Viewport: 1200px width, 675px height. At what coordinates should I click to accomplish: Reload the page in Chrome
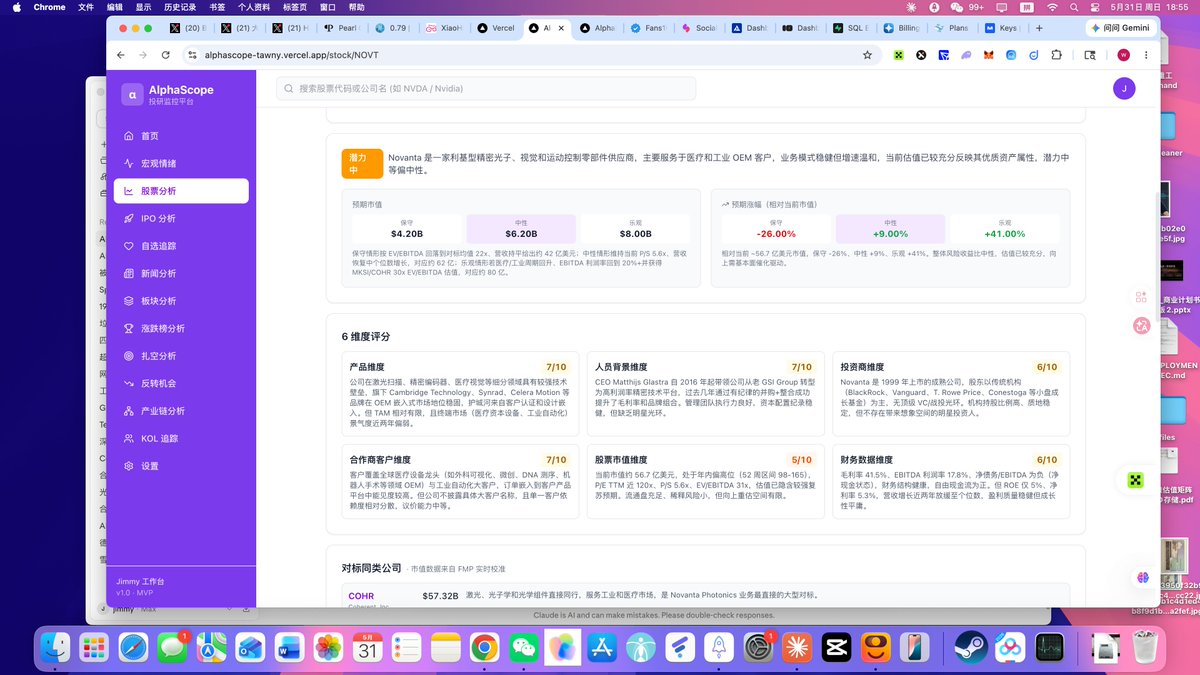coord(164,55)
